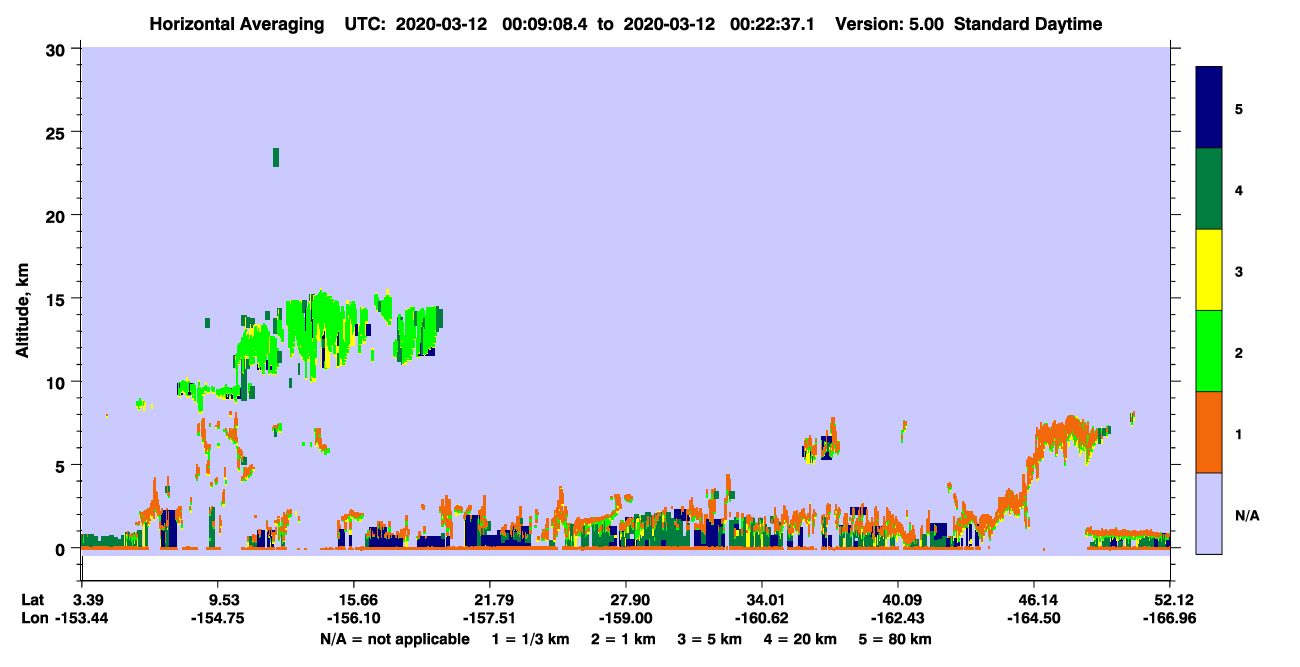Click longitude value -156.10

coord(356,619)
